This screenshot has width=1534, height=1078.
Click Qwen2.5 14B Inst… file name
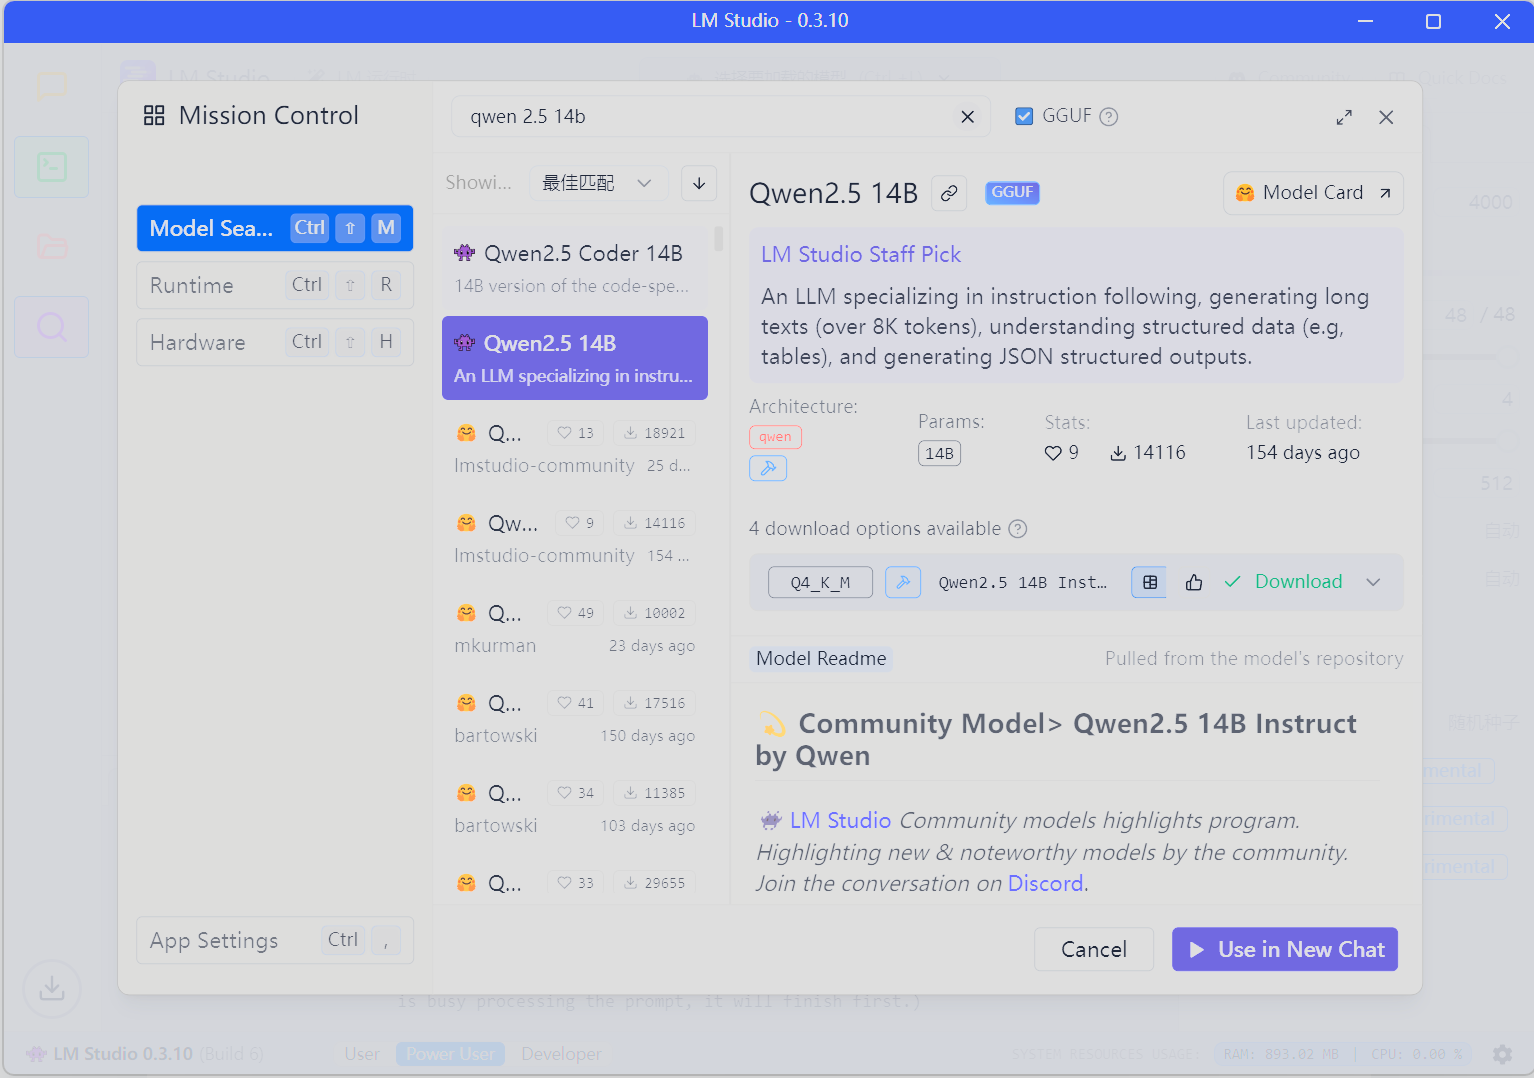[1023, 582]
